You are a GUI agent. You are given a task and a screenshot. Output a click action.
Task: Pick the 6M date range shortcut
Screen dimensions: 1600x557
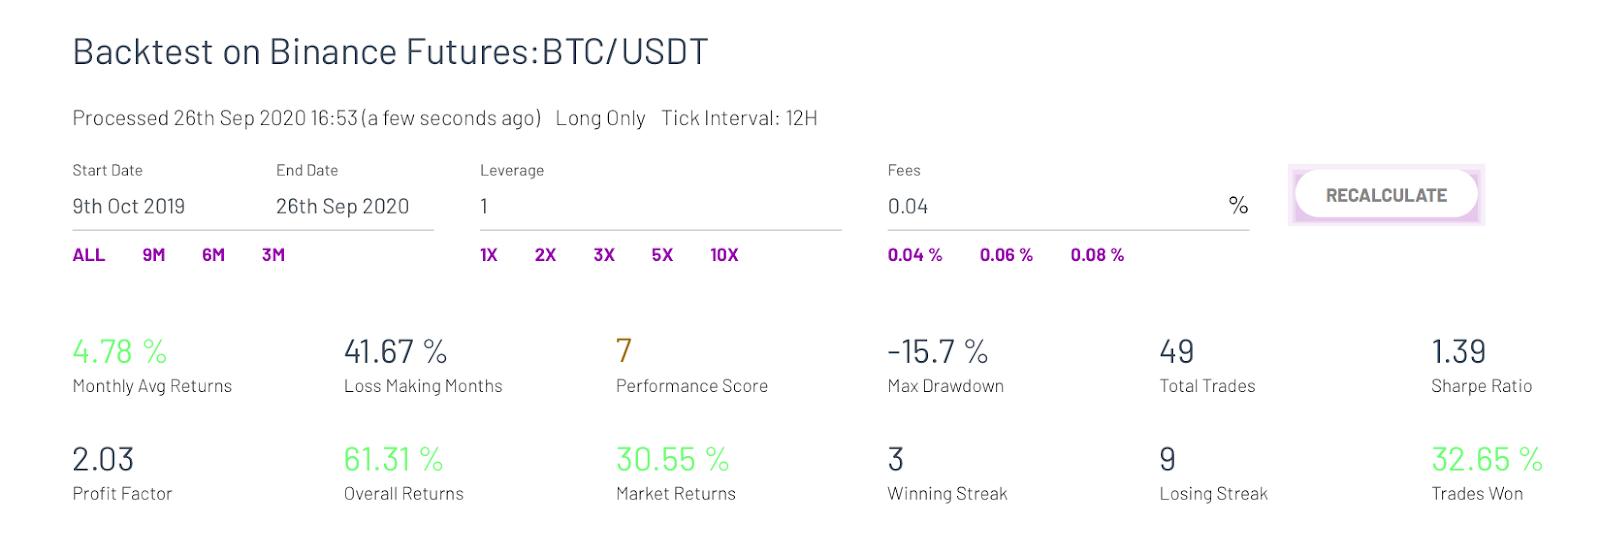[x=213, y=255]
